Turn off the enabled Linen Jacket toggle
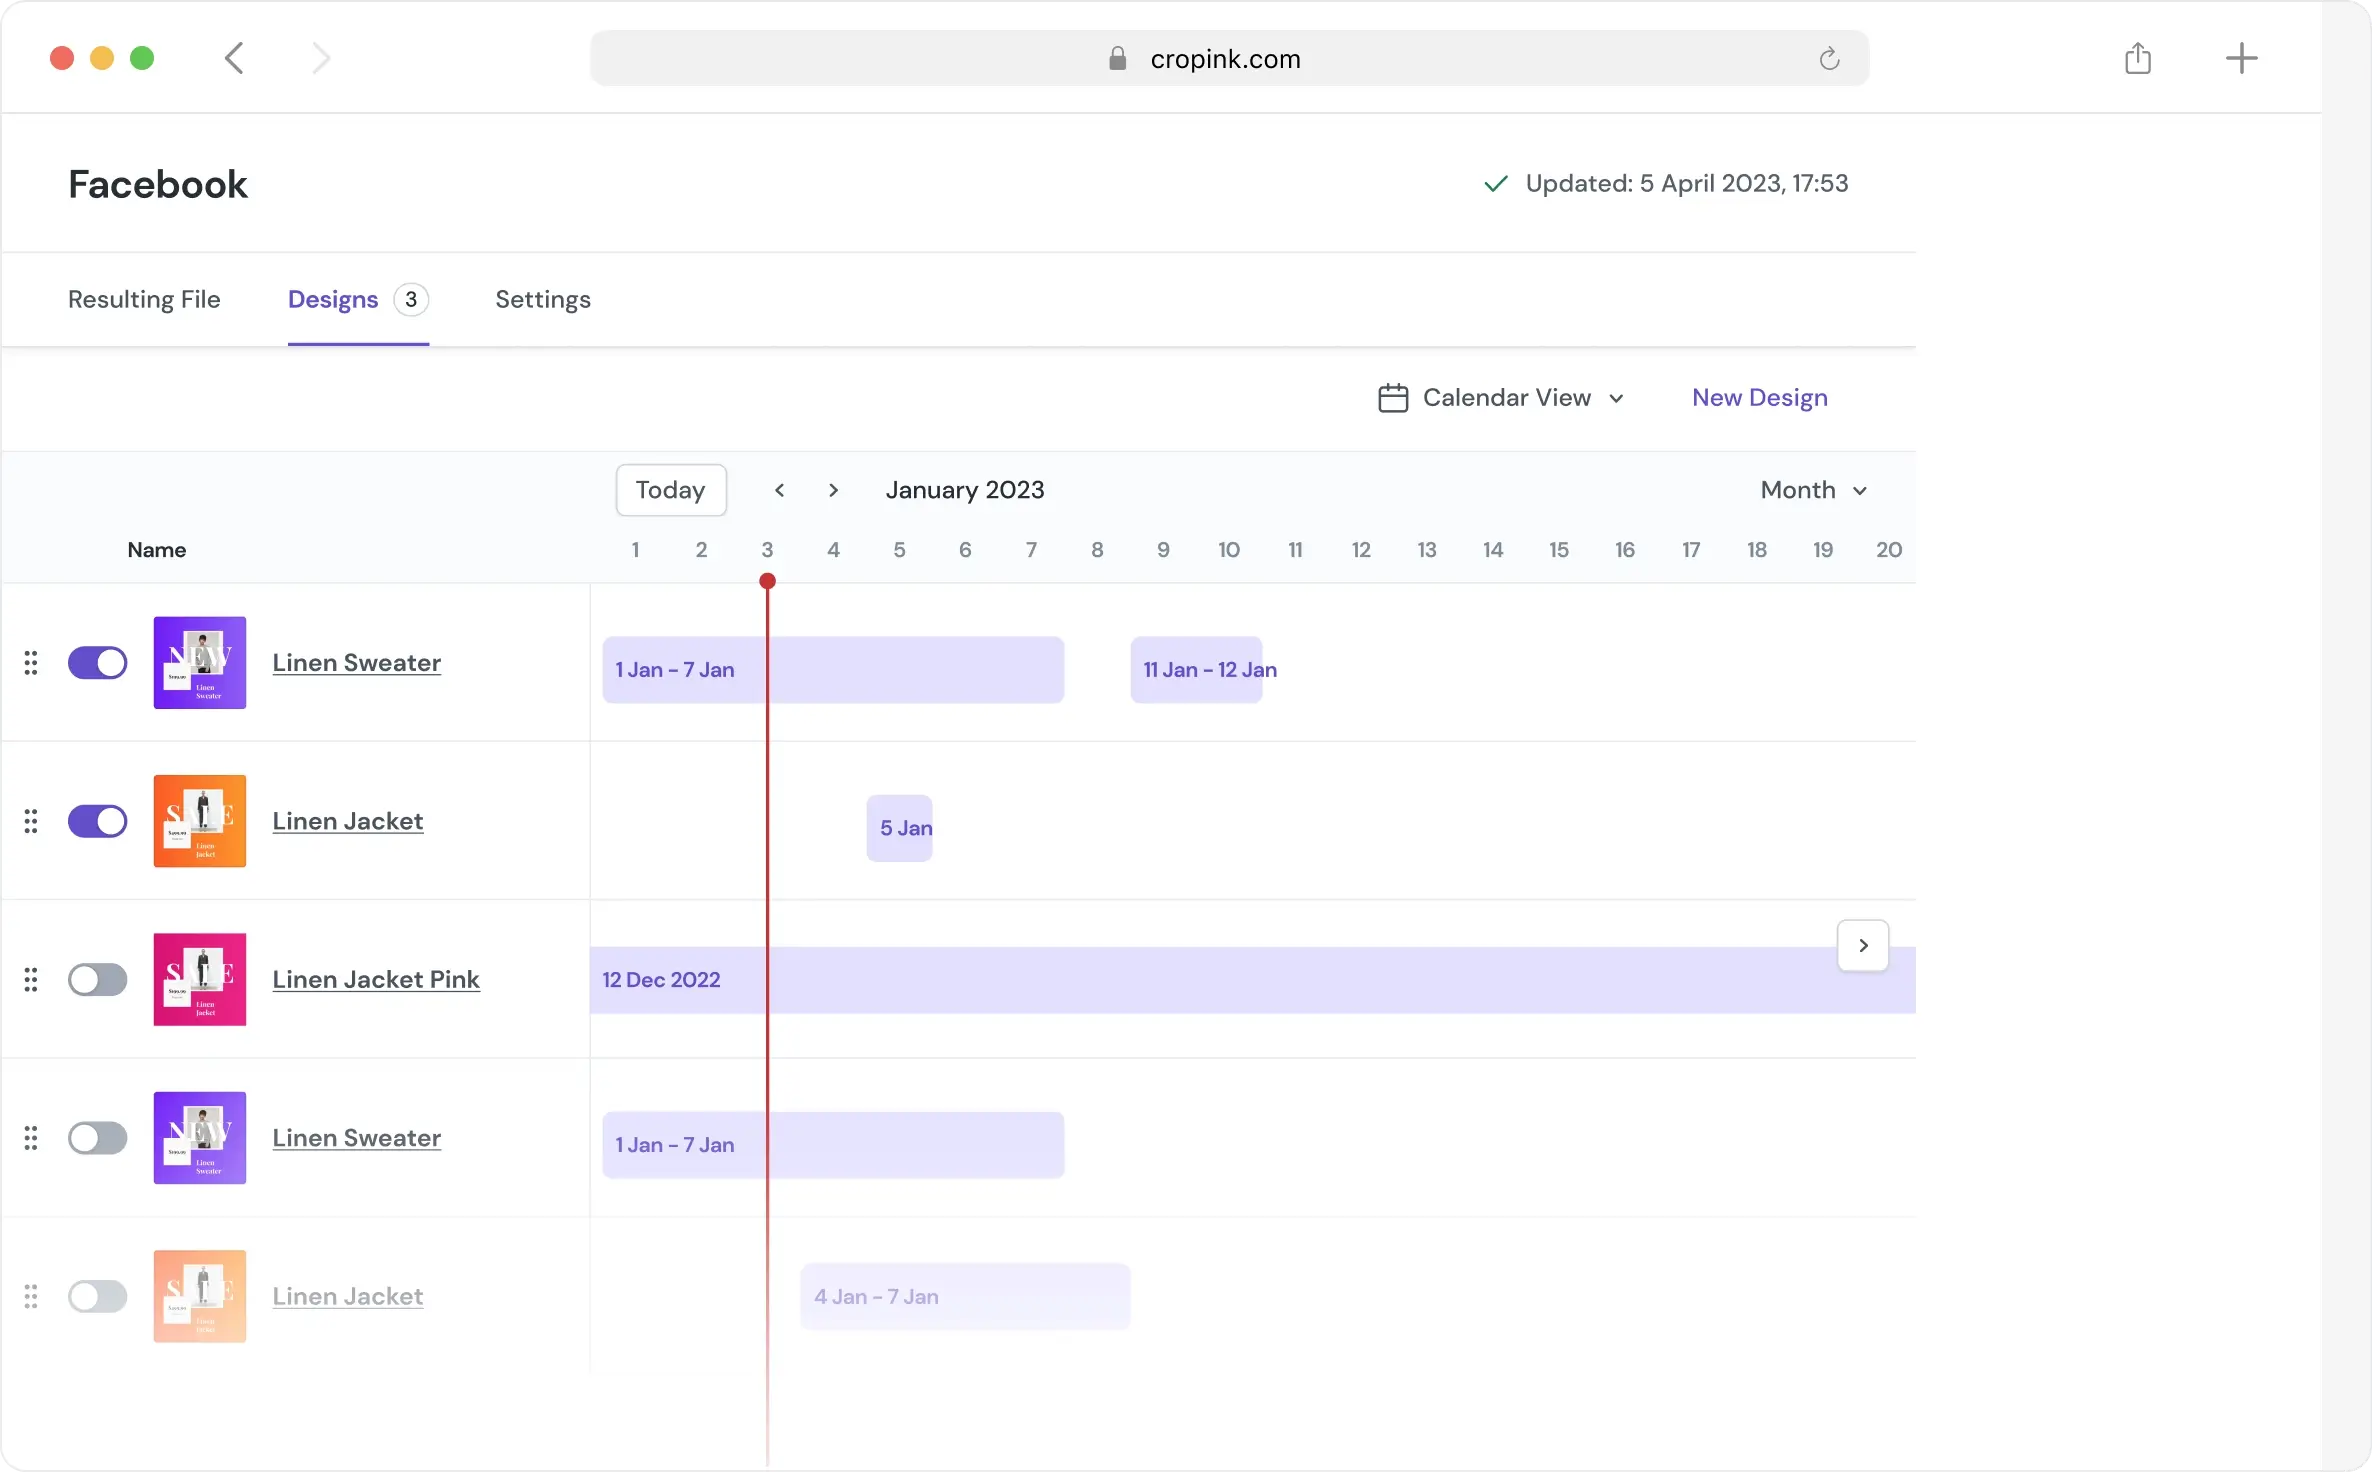Viewport: 2372px width, 1472px height. [x=97, y=821]
